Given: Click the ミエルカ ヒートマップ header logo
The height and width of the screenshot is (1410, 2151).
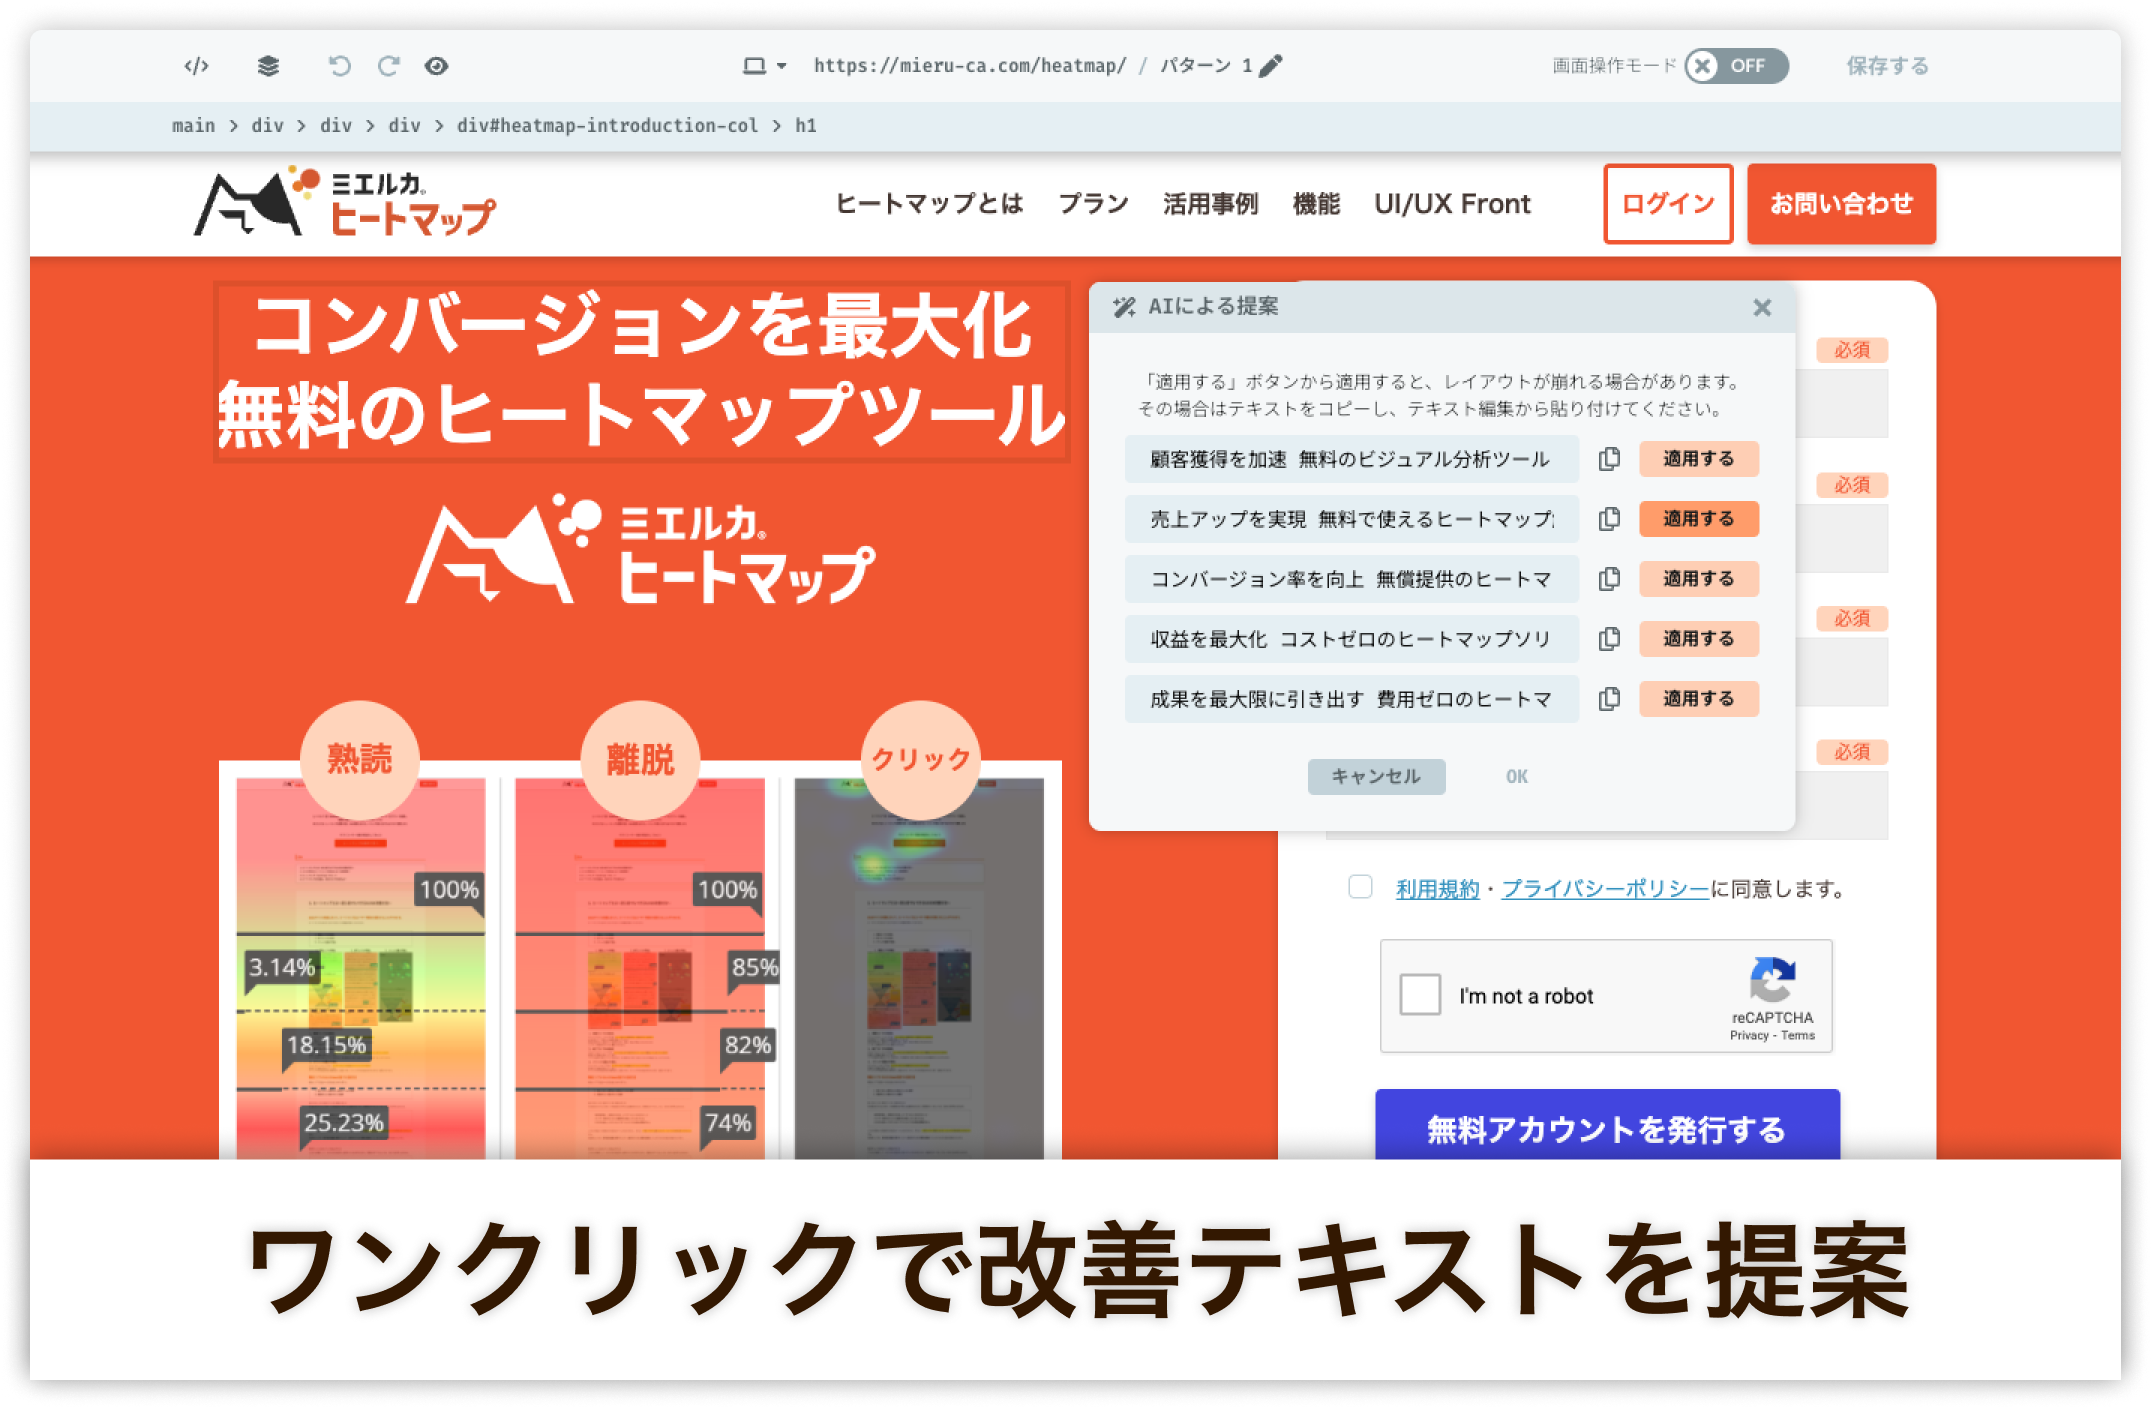Looking at the screenshot, I should coord(344,203).
